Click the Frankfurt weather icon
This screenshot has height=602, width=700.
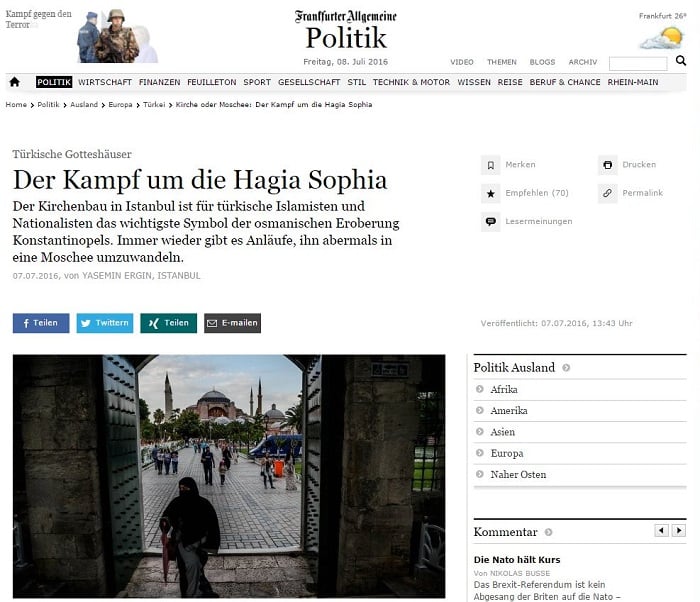(x=662, y=38)
